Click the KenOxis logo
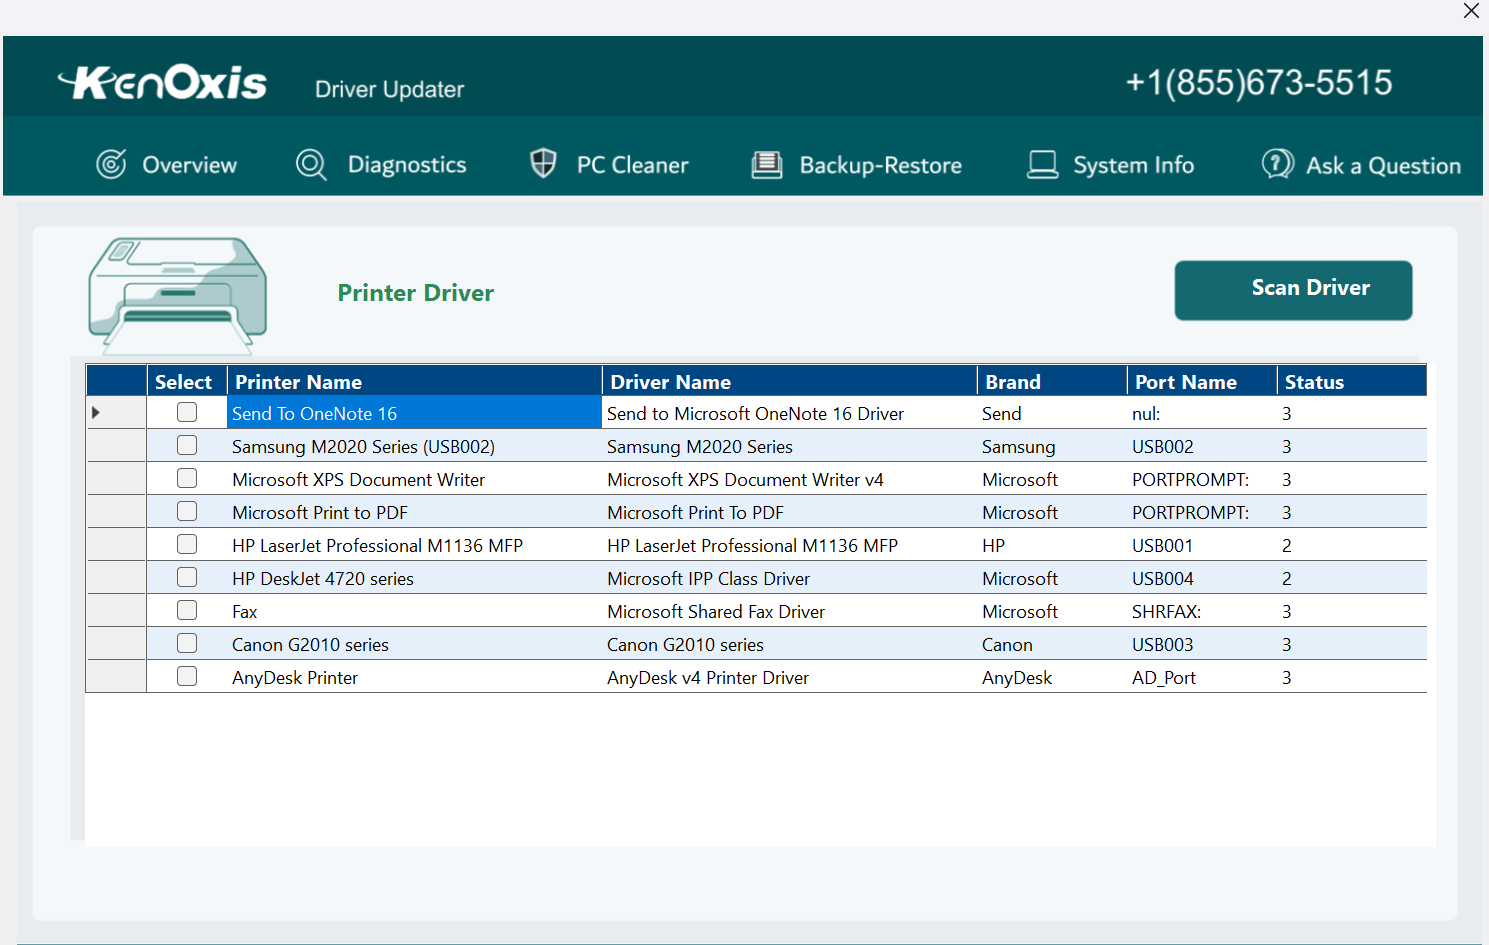Image resolution: width=1489 pixels, height=945 pixels. [x=163, y=82]
